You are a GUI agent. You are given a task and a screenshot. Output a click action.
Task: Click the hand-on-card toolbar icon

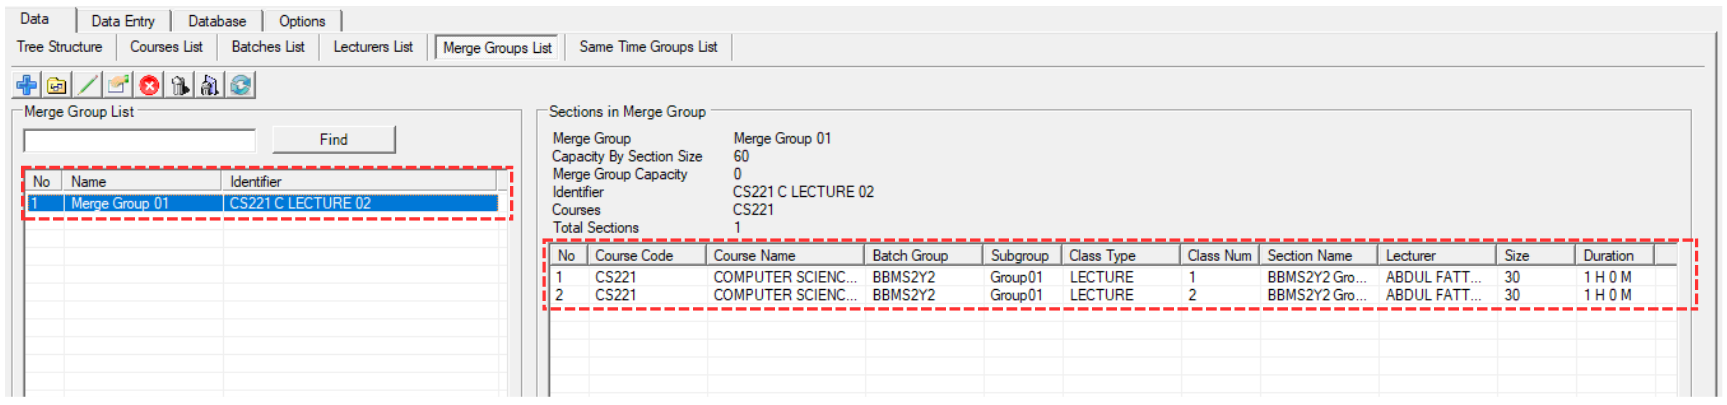pyautogui.click(x=119, y=85)
